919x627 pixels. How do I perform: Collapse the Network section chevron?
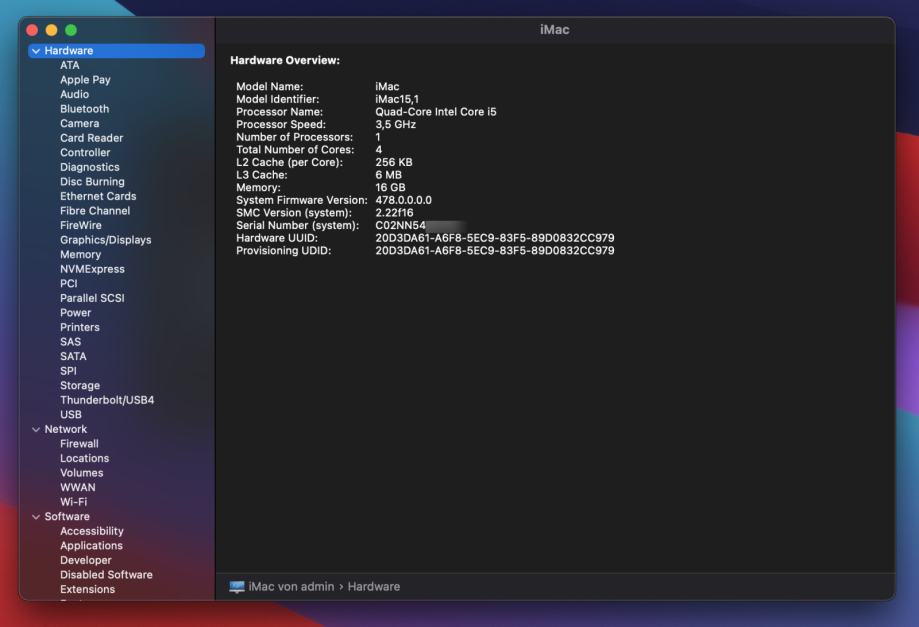pyautogui.click(x=36, y=430)
